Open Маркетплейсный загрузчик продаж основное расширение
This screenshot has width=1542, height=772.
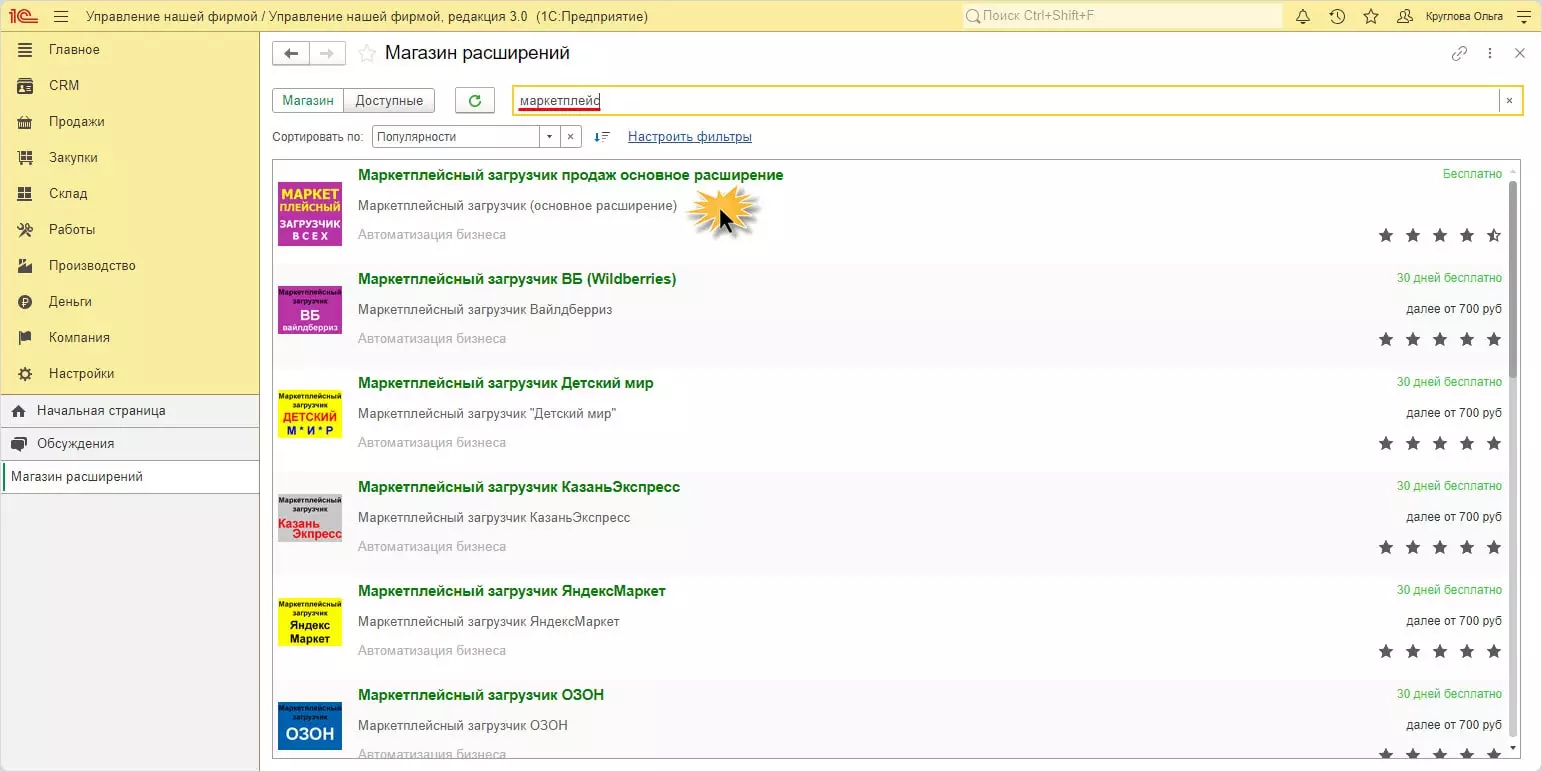pyautogui.click(x=571, y=175)
